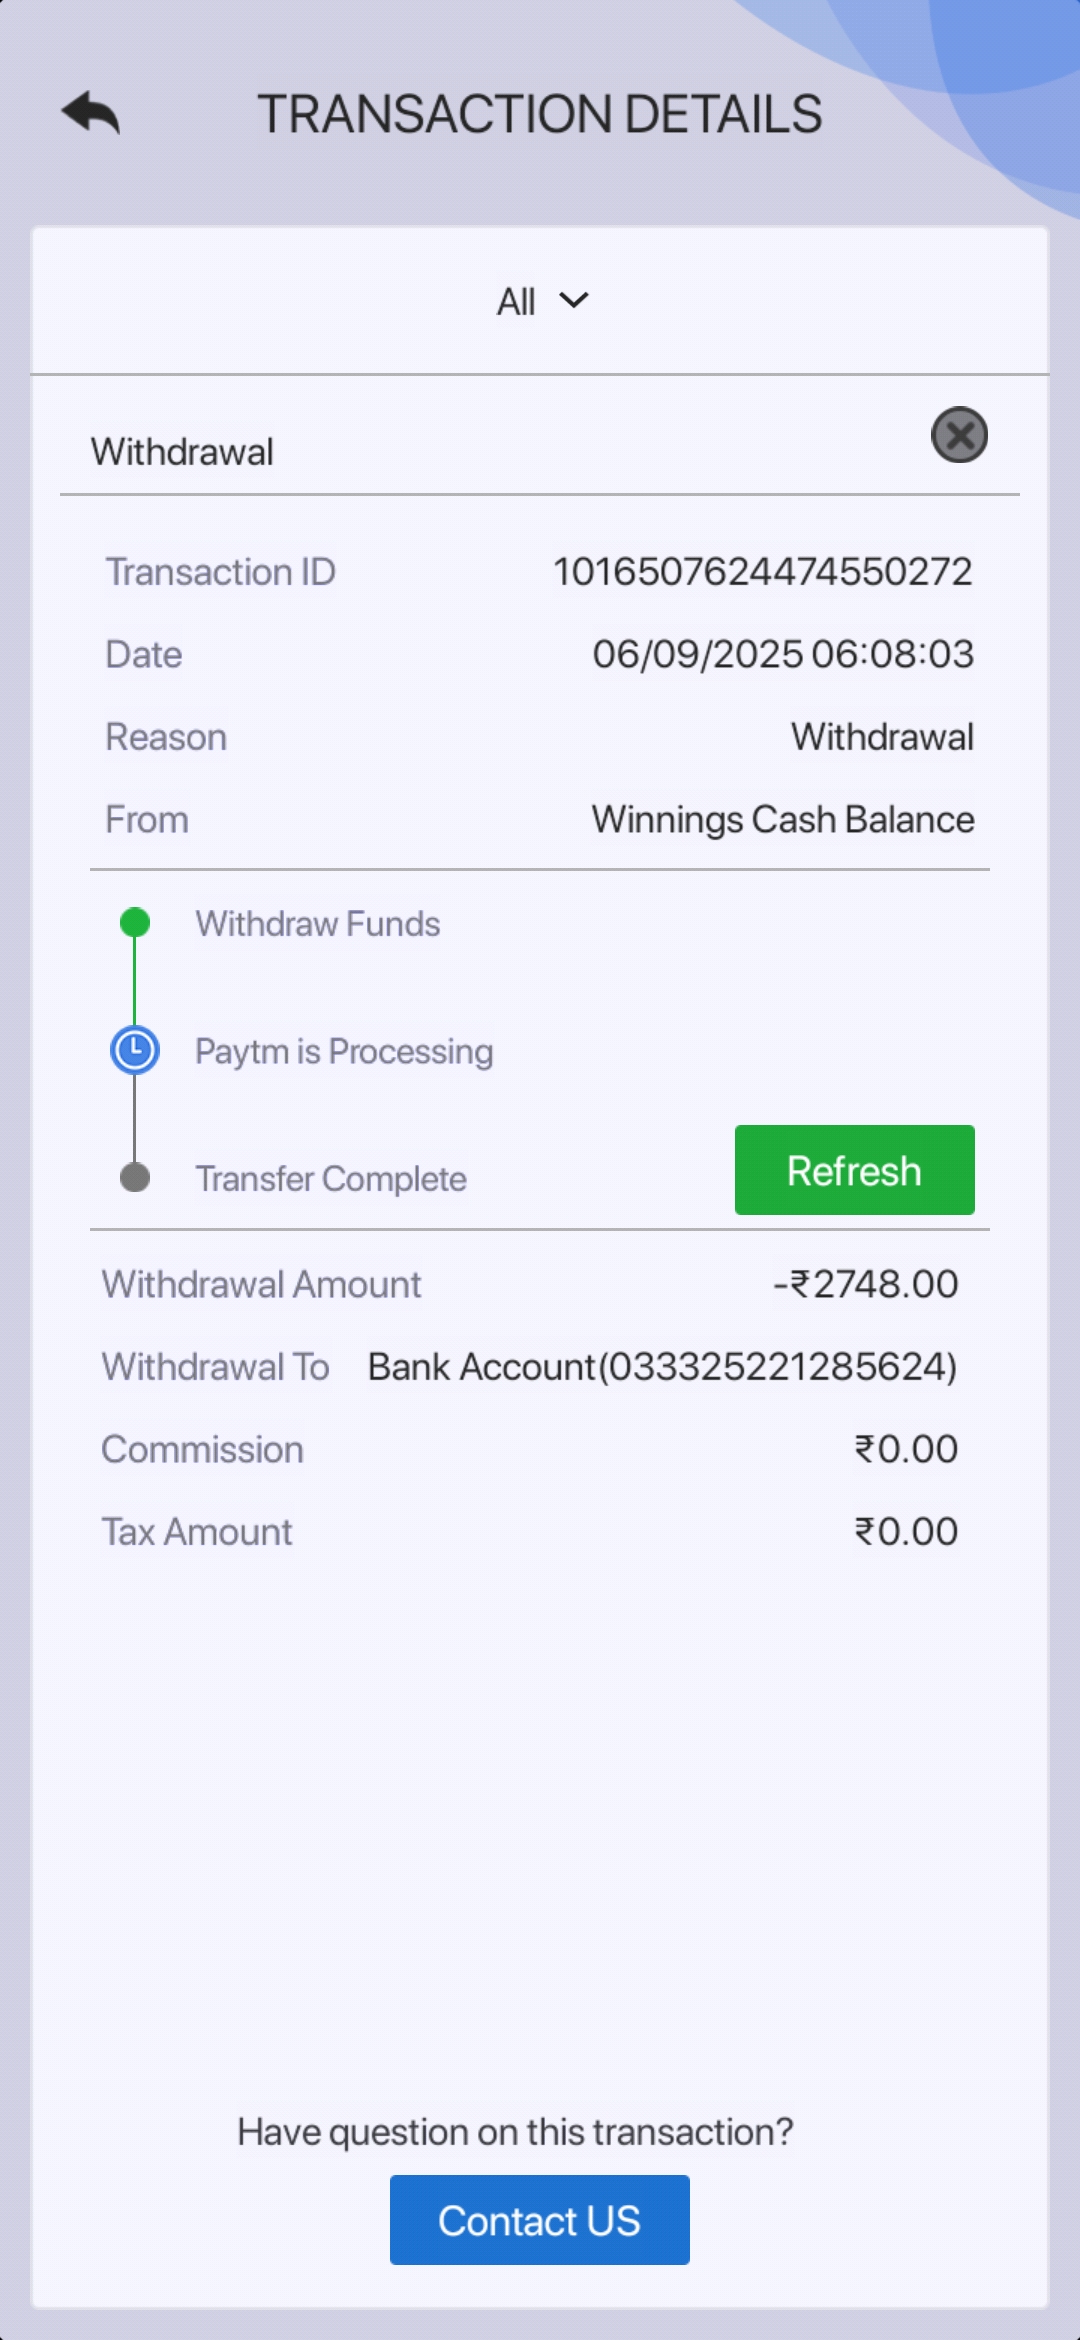The height and width of the screenshot is (2340, 1080).
Task: Click the Commission ₹0.00 value
Action: point(906,1449)
